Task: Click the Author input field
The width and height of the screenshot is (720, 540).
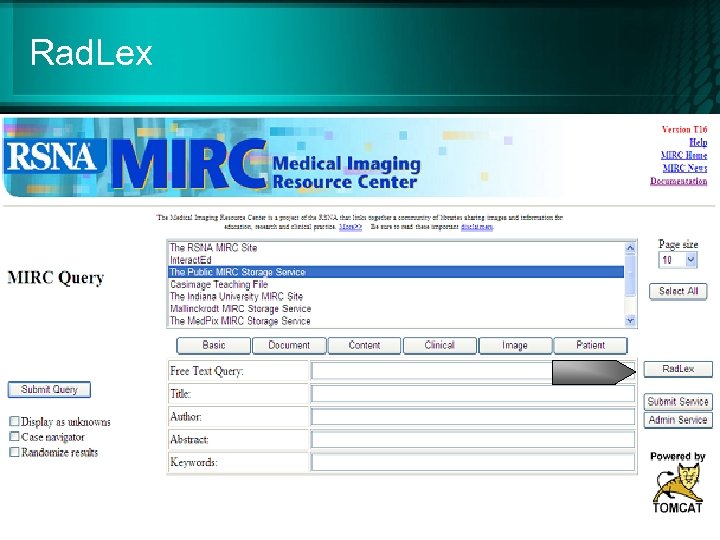Action: pyautogui.click(x=473, y=416)
